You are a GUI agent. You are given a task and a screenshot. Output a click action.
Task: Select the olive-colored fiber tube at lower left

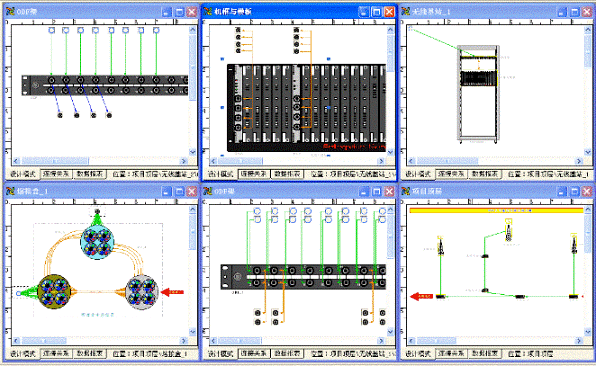coord(54,292)
